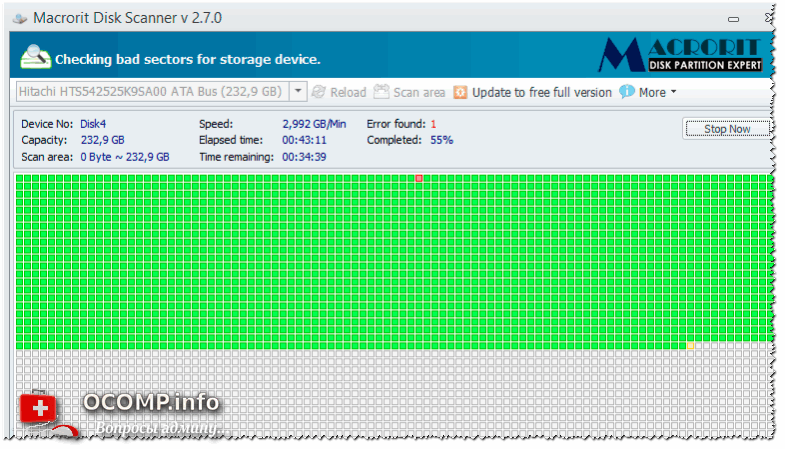Click the header text Checking bad sectors
785x449 pixels.
(x=188, y=60)
